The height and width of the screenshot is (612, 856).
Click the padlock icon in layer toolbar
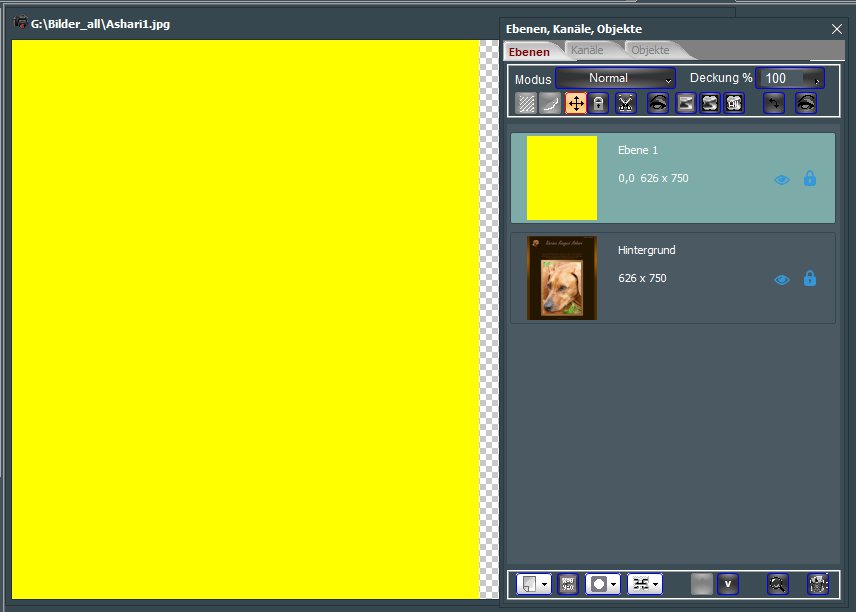598,103
